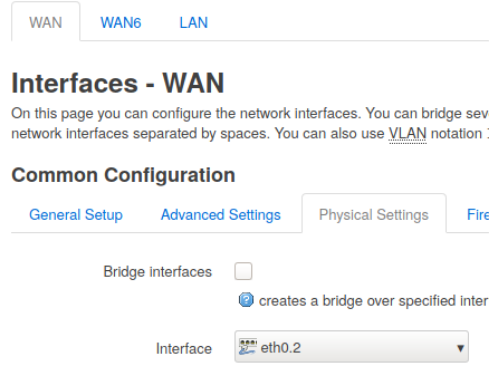
Task: Click the 'network interfaces separated by spaces' line
Action: [140, 134]
